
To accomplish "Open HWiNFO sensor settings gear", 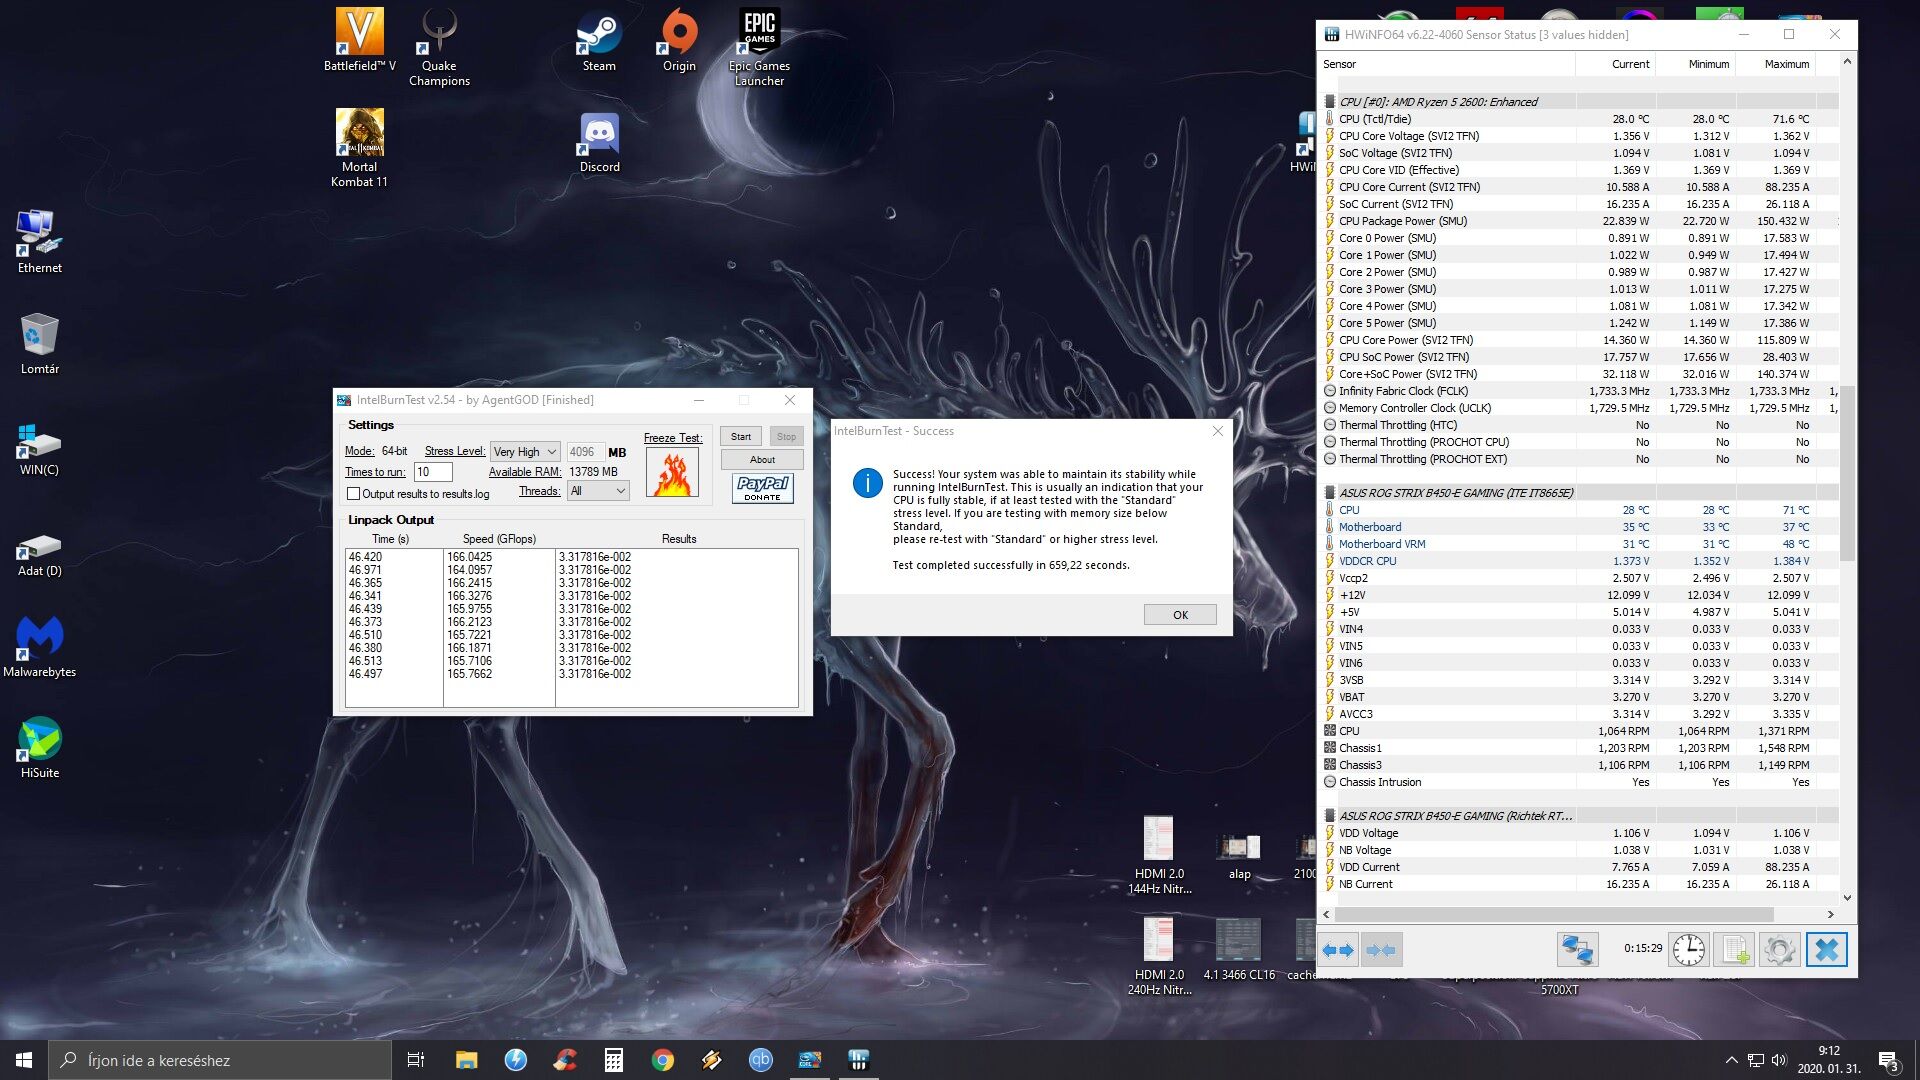I will [x=1779, y=950].
